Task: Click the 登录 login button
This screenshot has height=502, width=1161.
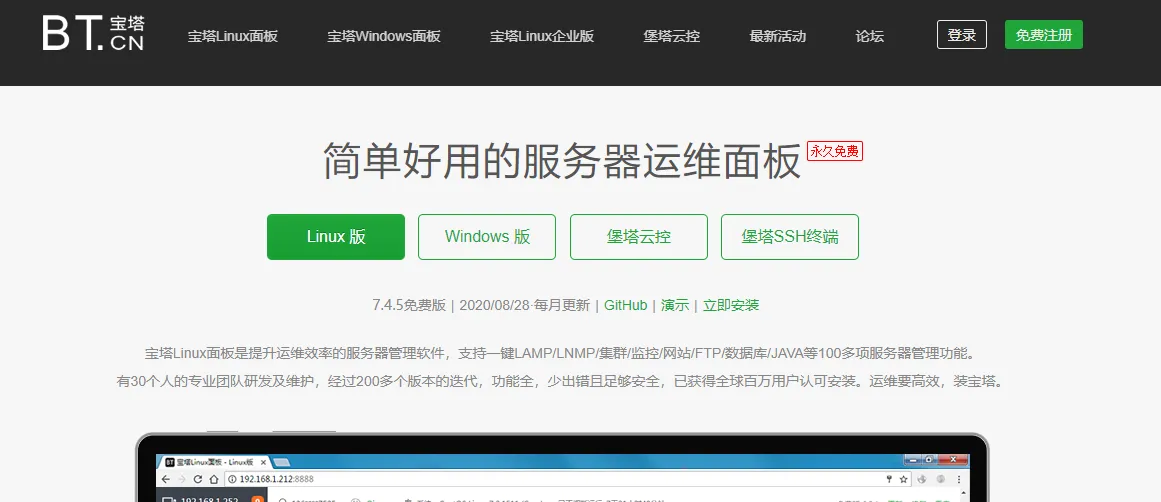Action: coord(962,35)
